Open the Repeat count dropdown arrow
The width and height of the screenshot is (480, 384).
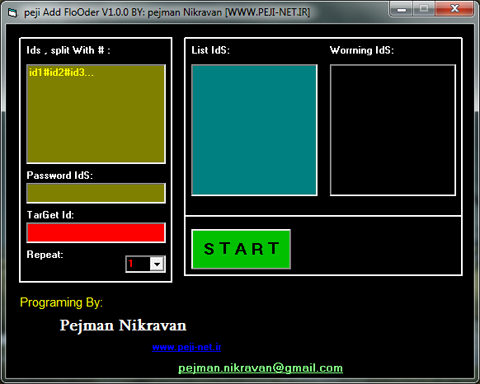[157, 264]
